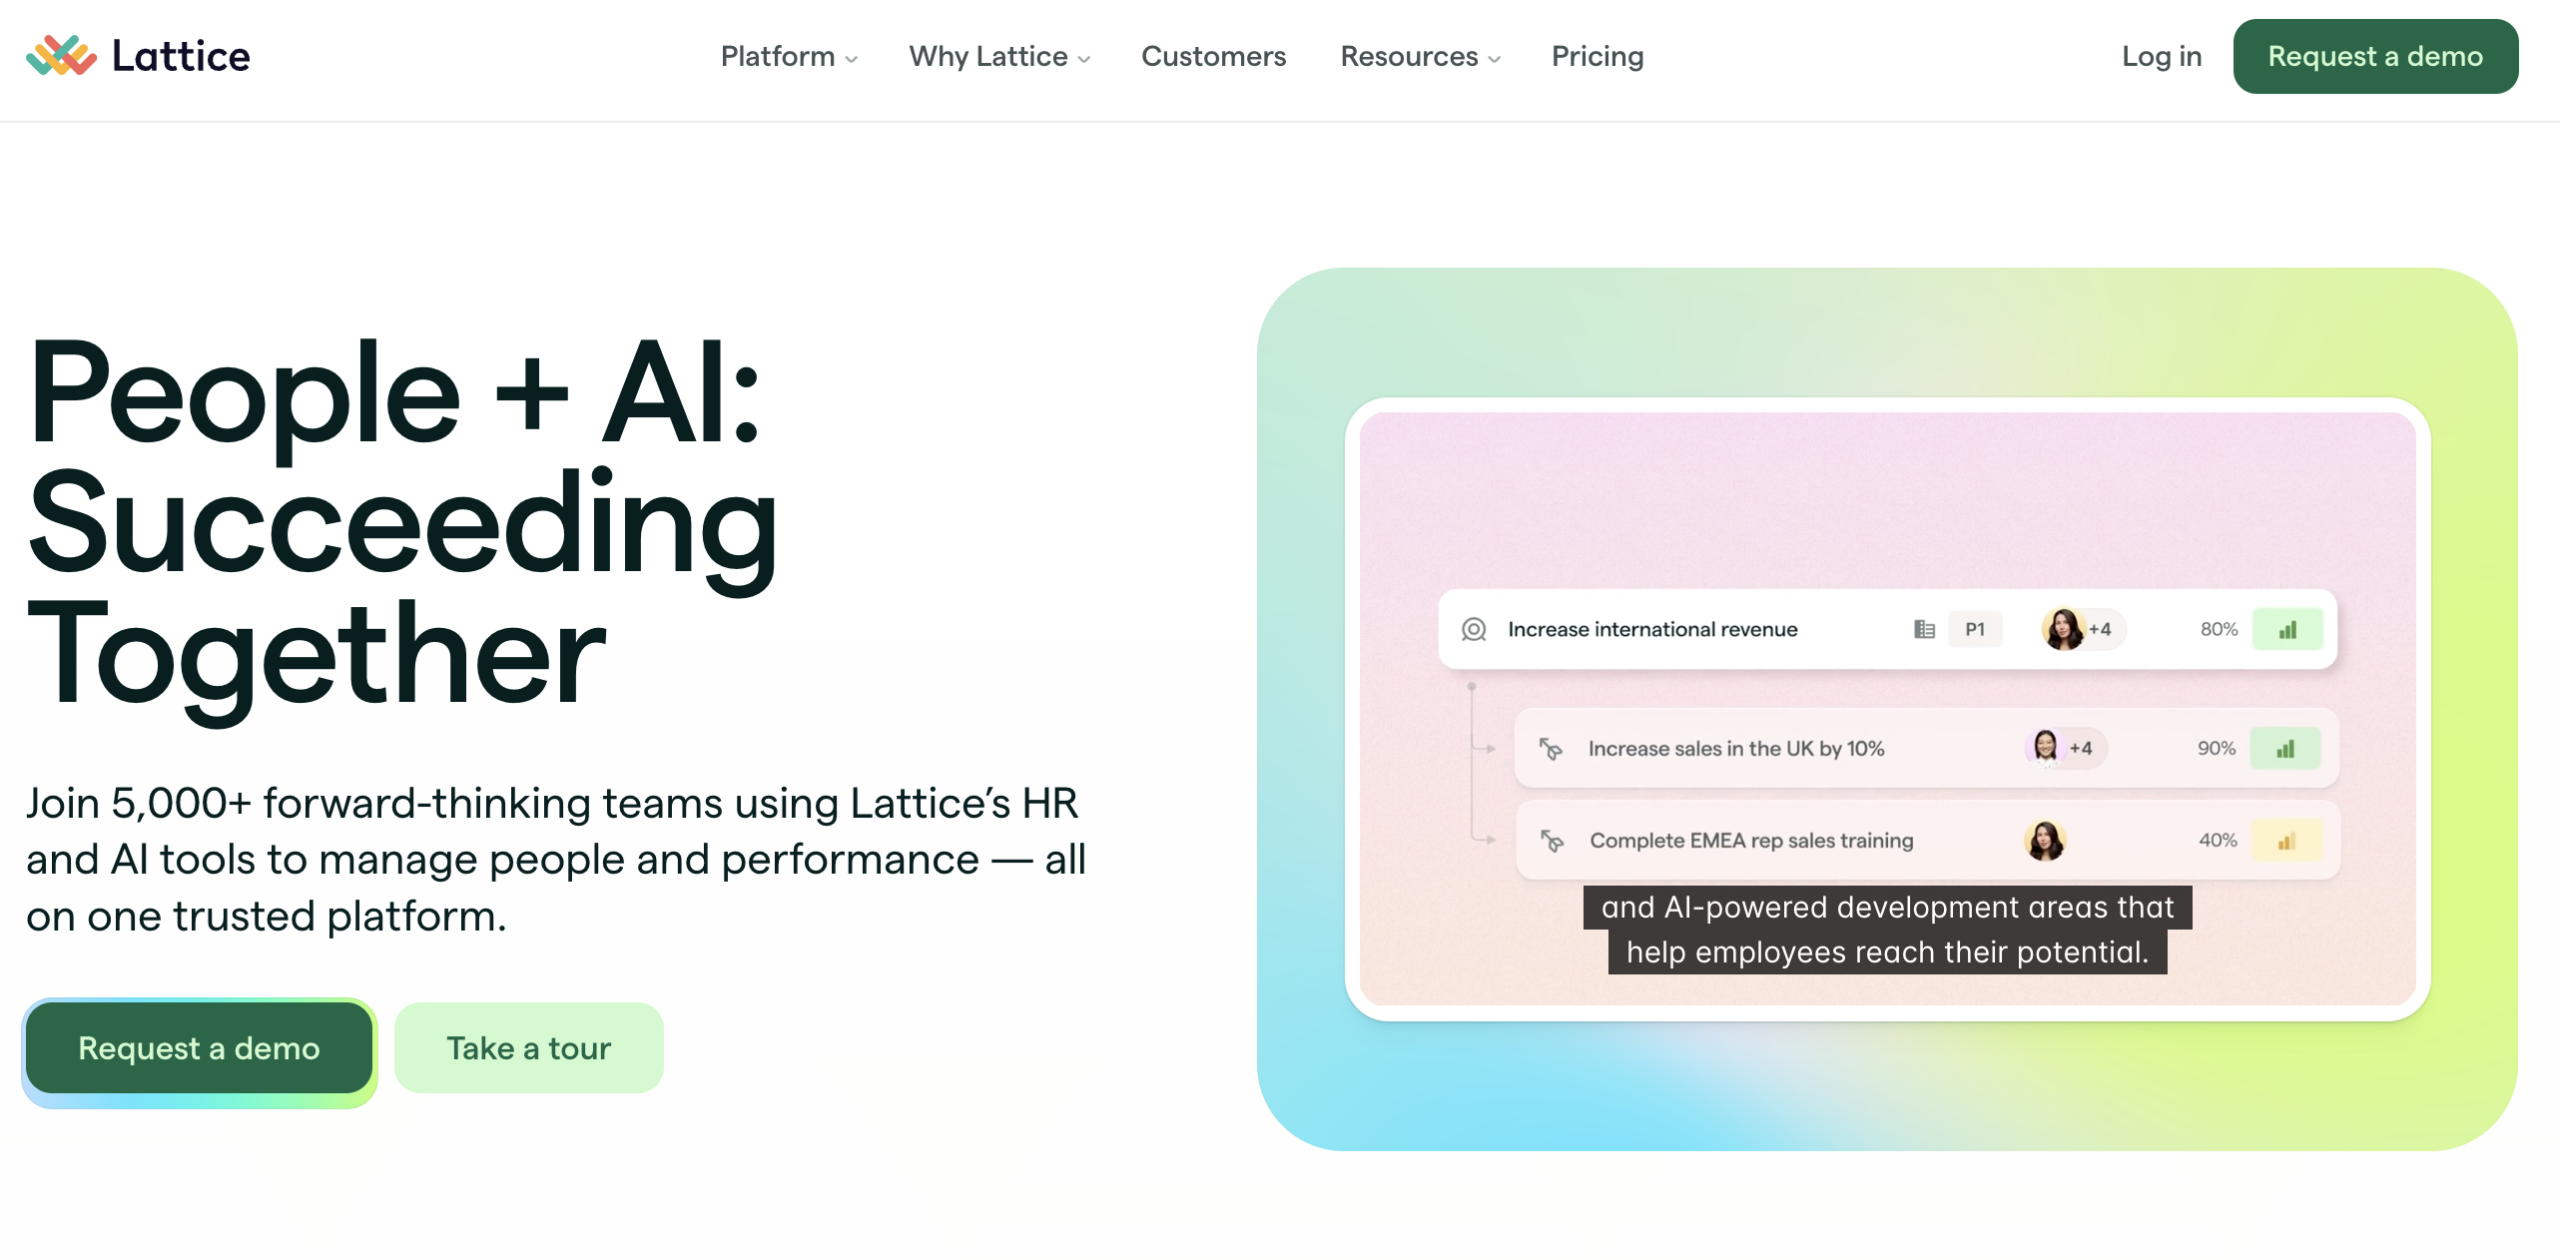Click the green chart icon at 80%

[x=2287, y=629]
